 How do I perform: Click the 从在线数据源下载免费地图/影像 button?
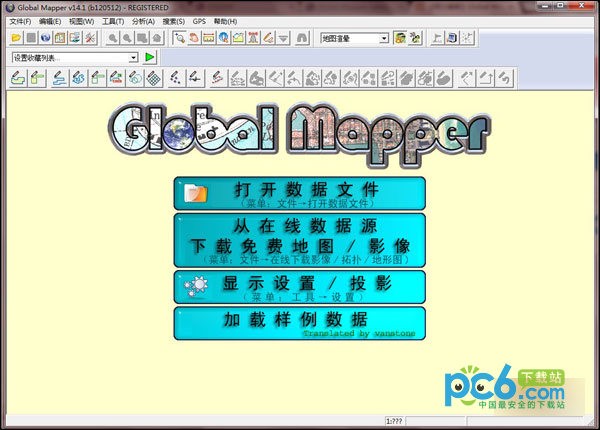pos(300,240)
